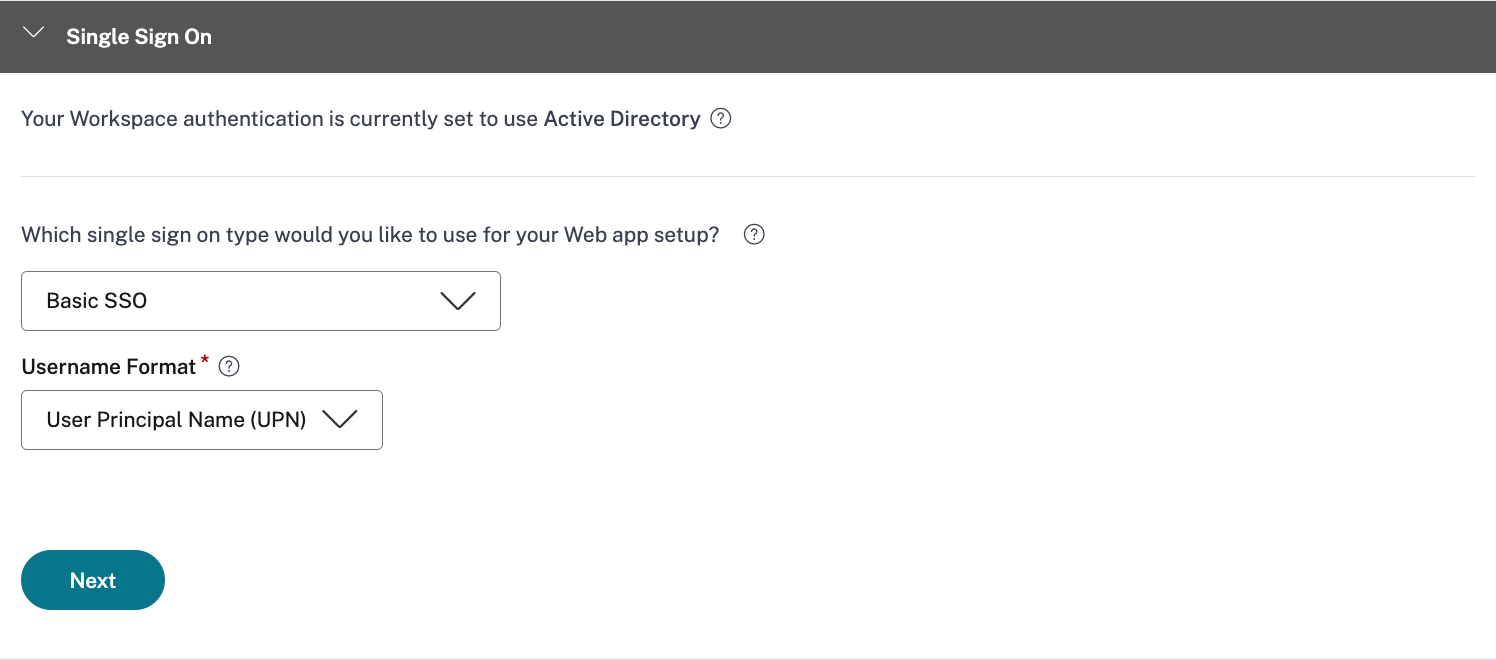
Task: Click the Single Sign On header title
Action: [x=139, y=37]
